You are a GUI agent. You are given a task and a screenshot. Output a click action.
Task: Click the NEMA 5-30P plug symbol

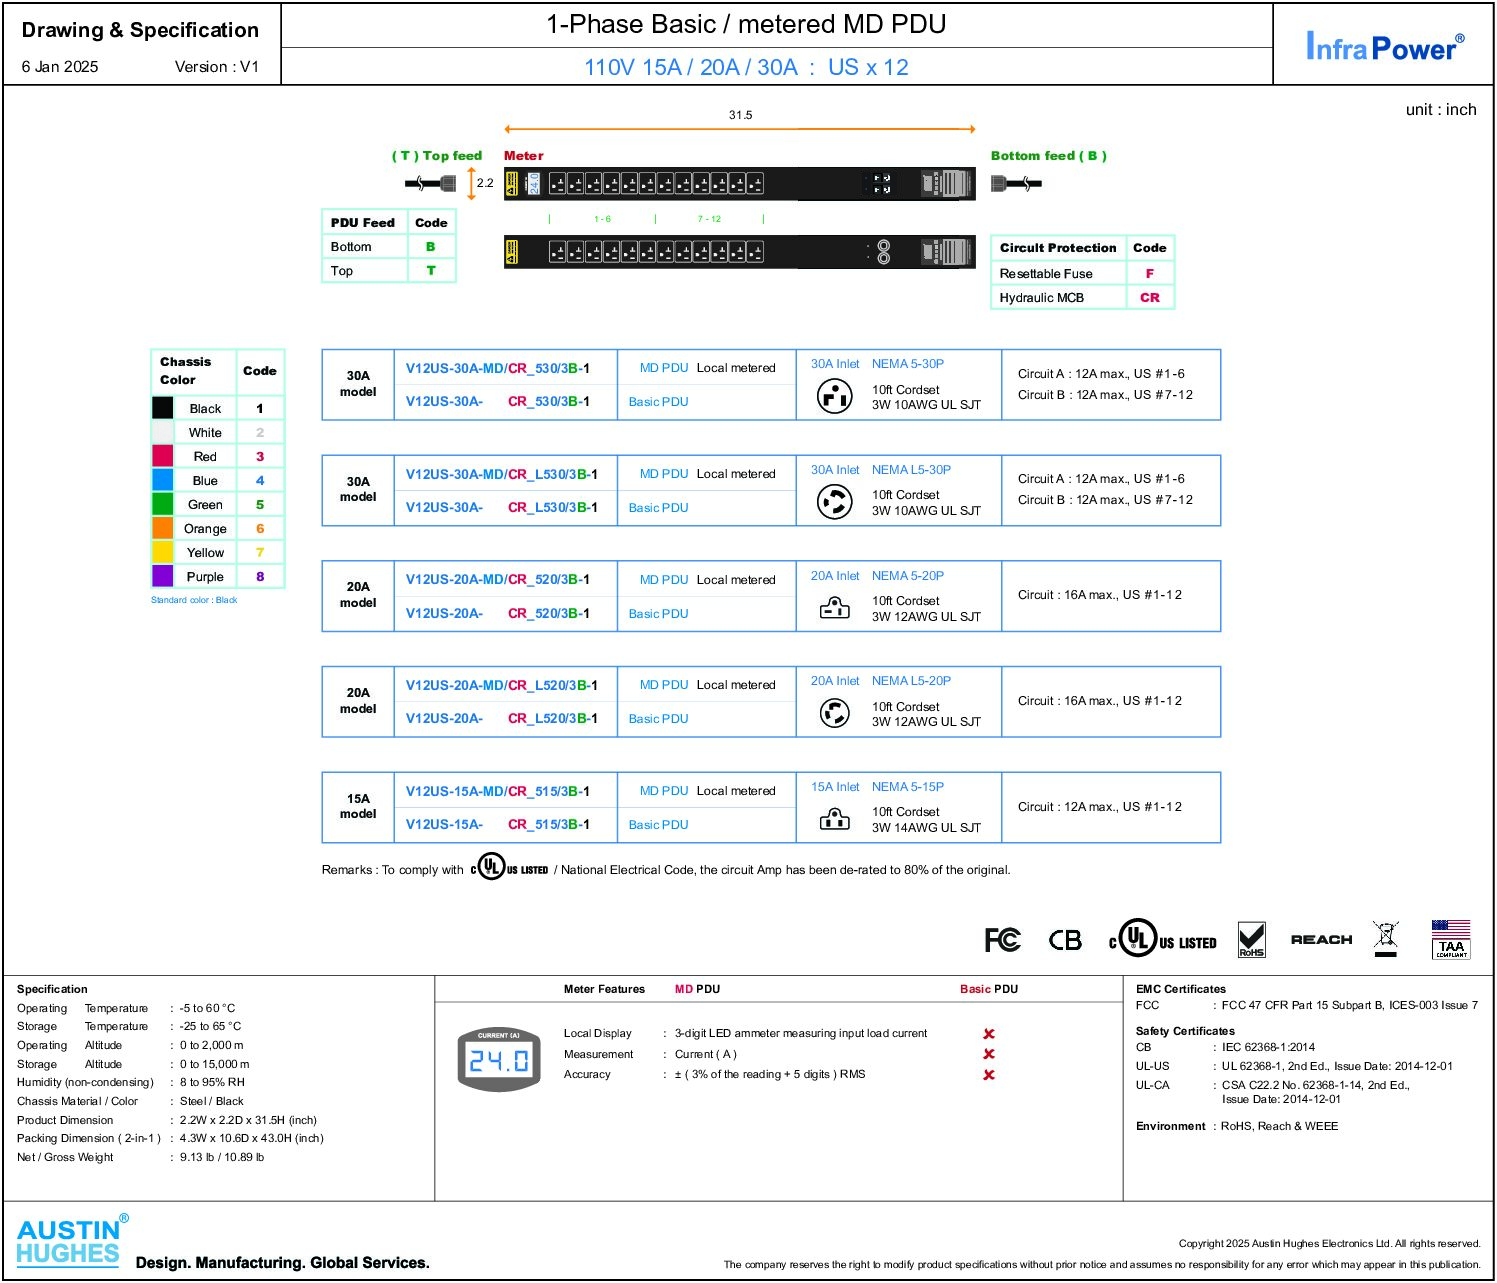[x=834, y=396]
